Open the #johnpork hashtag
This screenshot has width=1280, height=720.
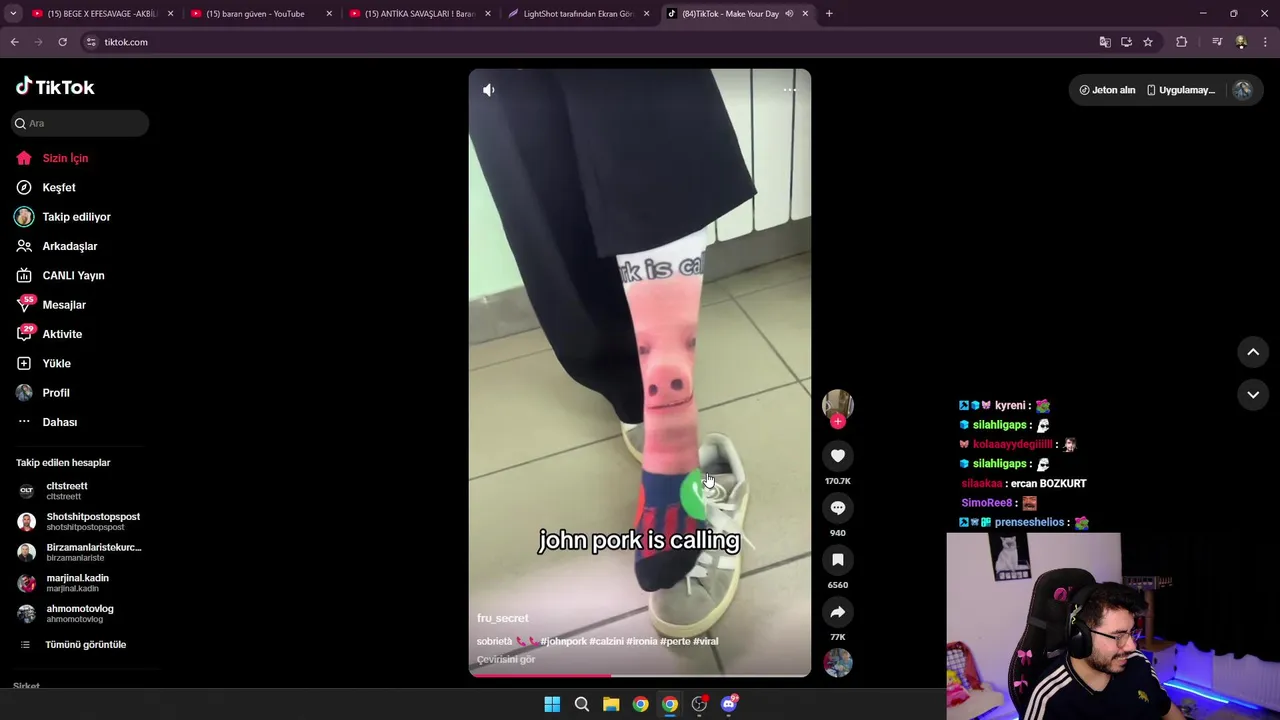click(x=564, y=641)
